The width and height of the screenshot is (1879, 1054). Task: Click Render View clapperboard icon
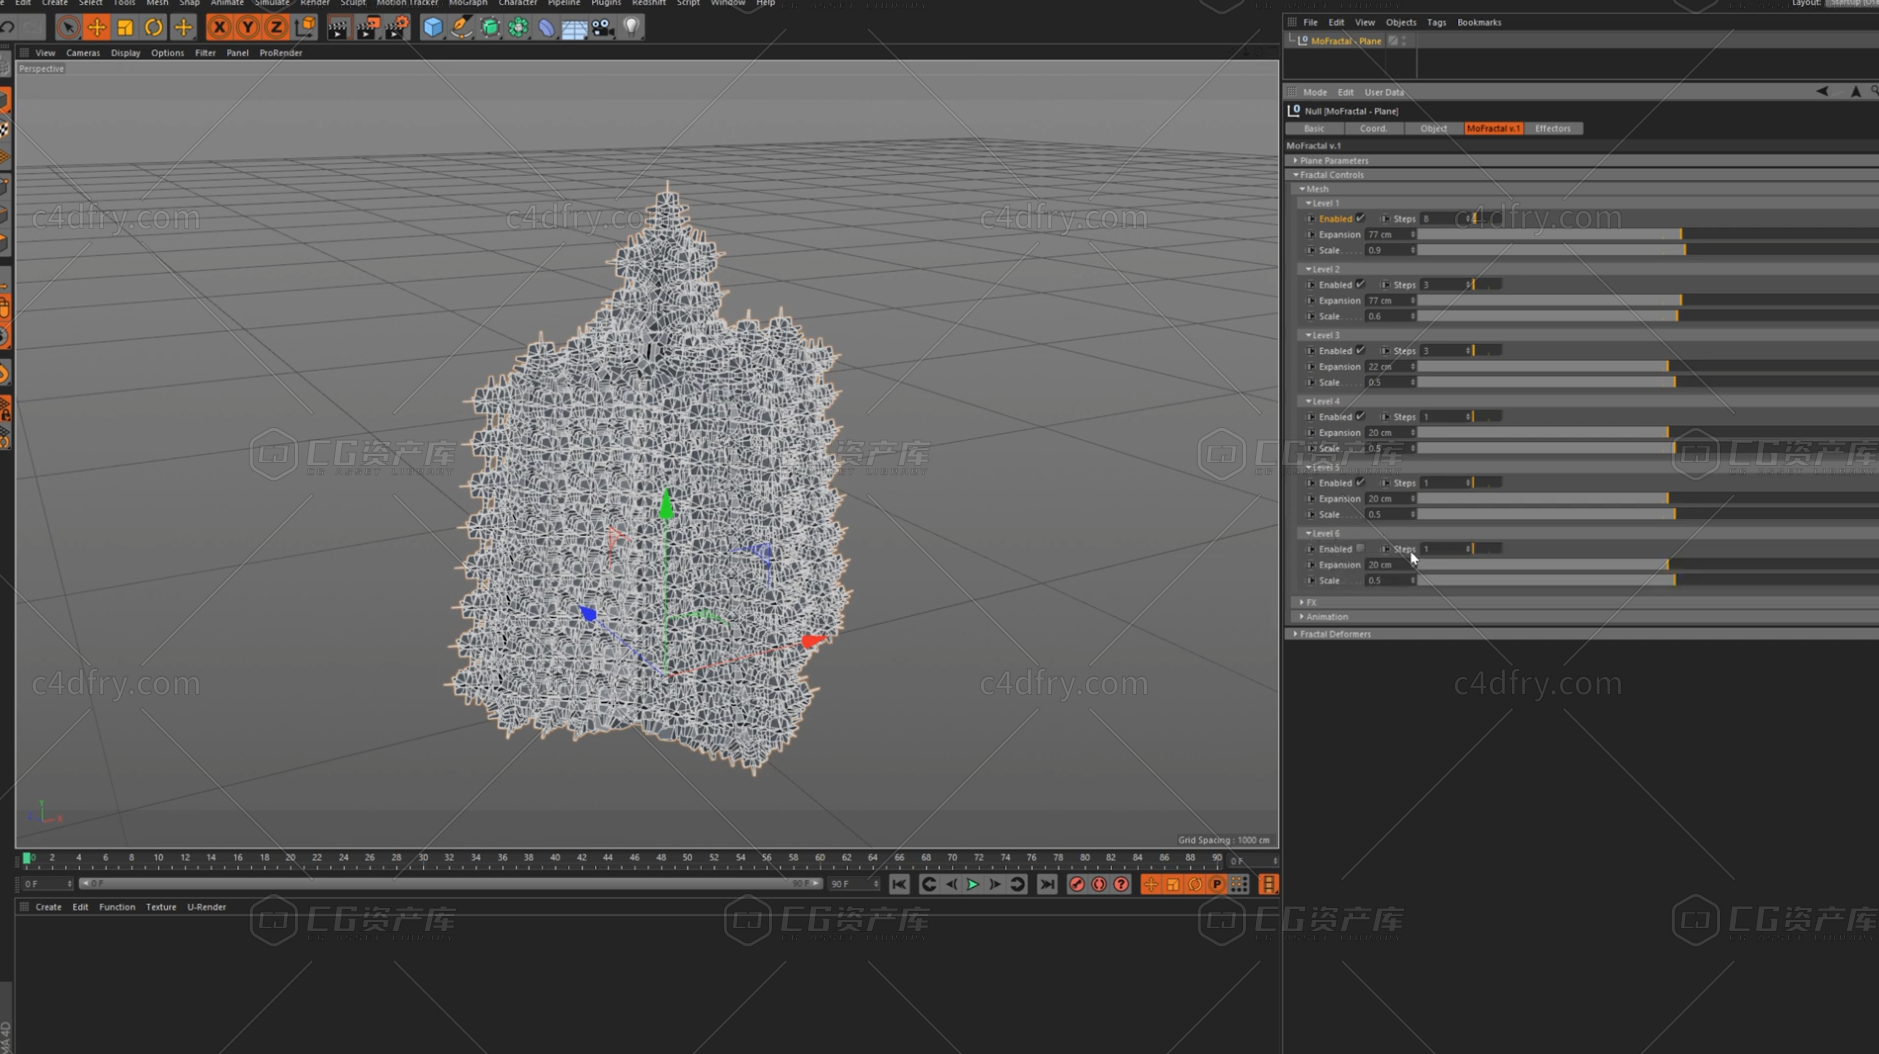click(338, 27)
